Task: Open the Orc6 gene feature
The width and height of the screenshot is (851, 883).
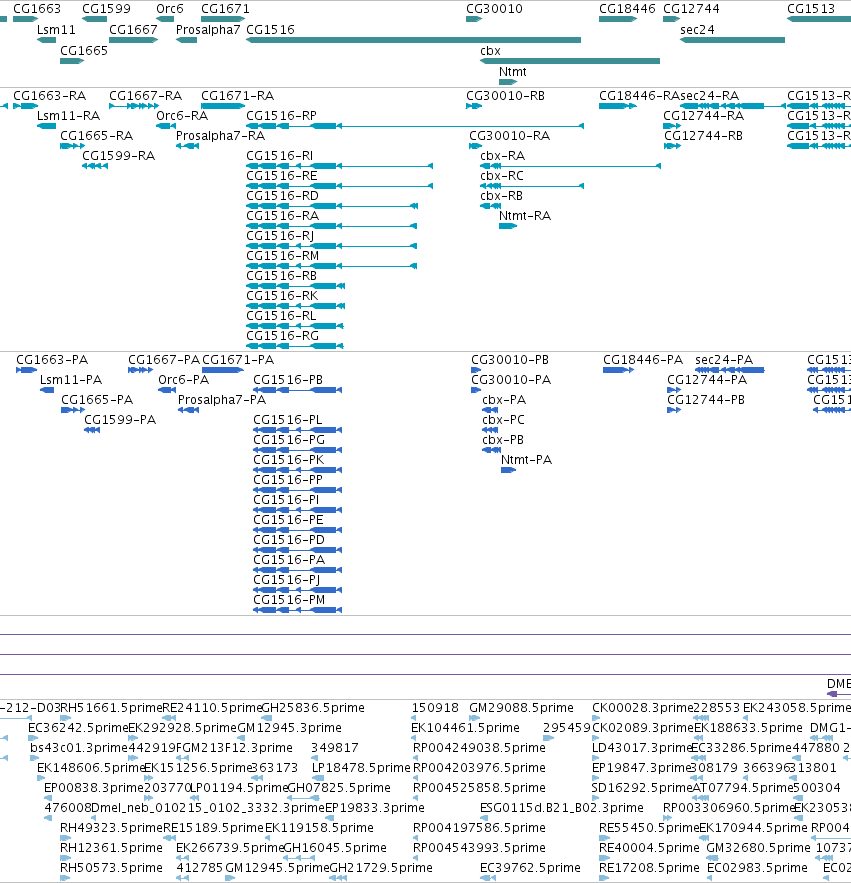Action: (x=165, y=19)
